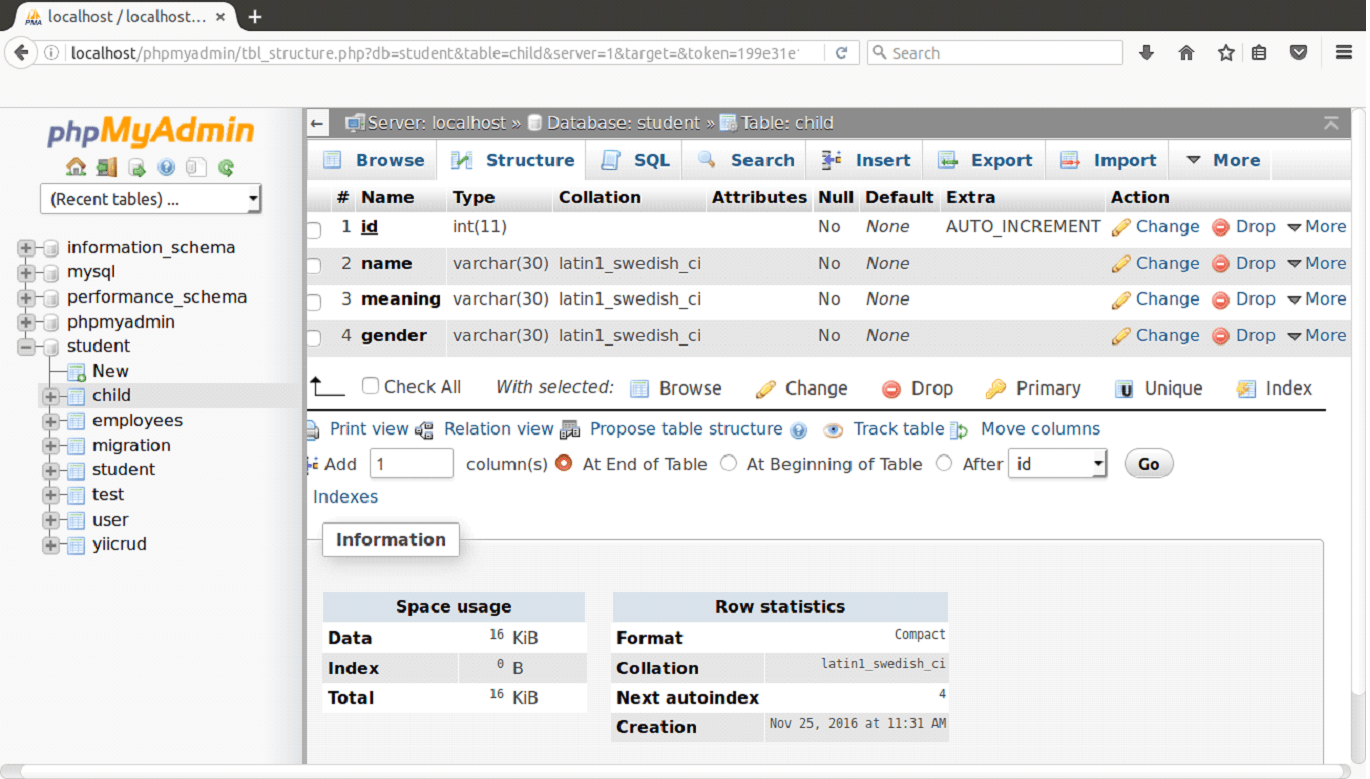Click the phpMyAdmin home icon in sidebar
This screenshot has width=1370, height=779.
[x=76, y=167]
